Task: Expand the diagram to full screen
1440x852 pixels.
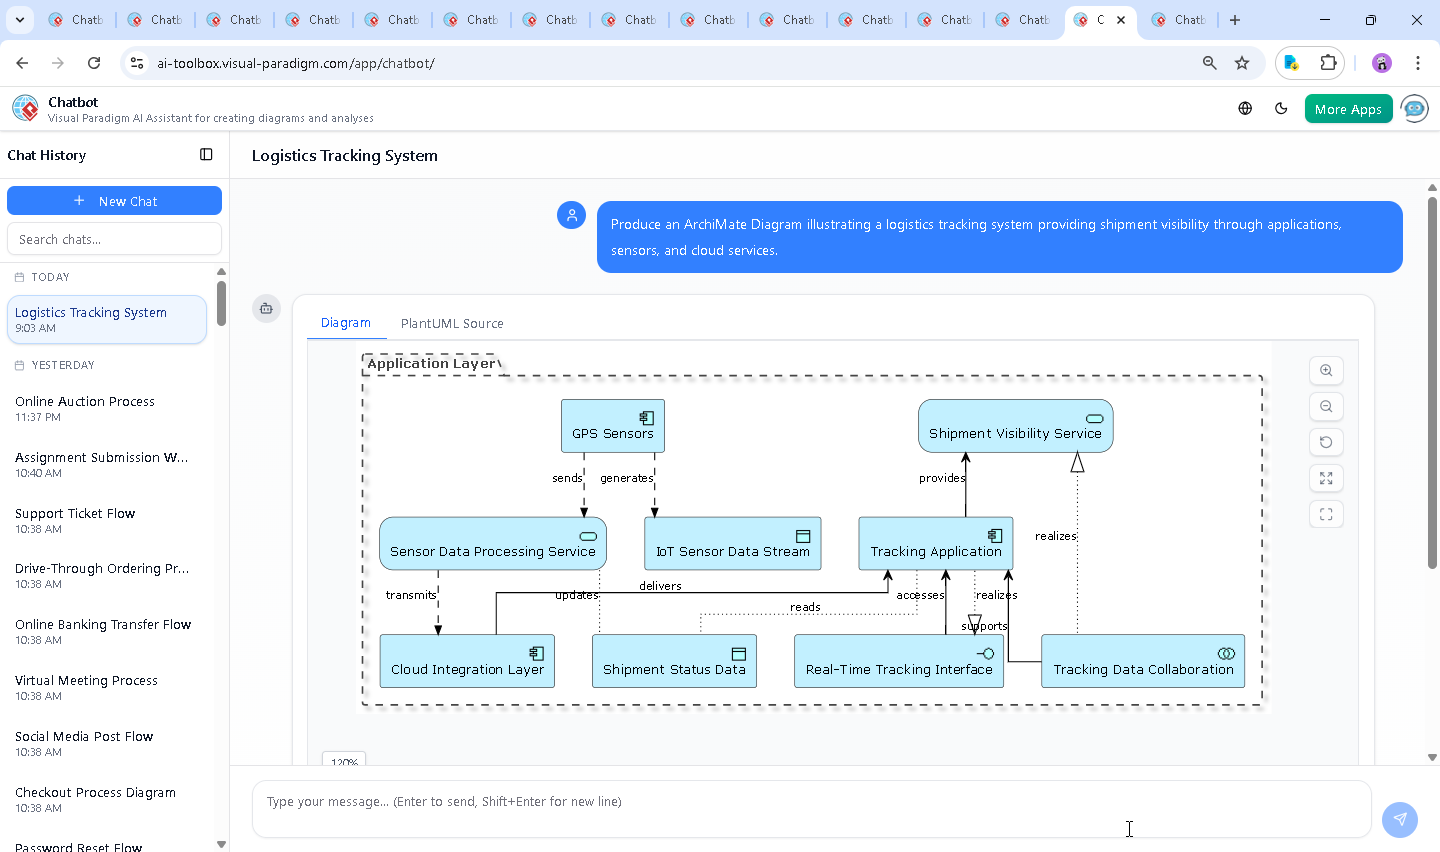Action: pyautogui.click(x=1326, y=478)
